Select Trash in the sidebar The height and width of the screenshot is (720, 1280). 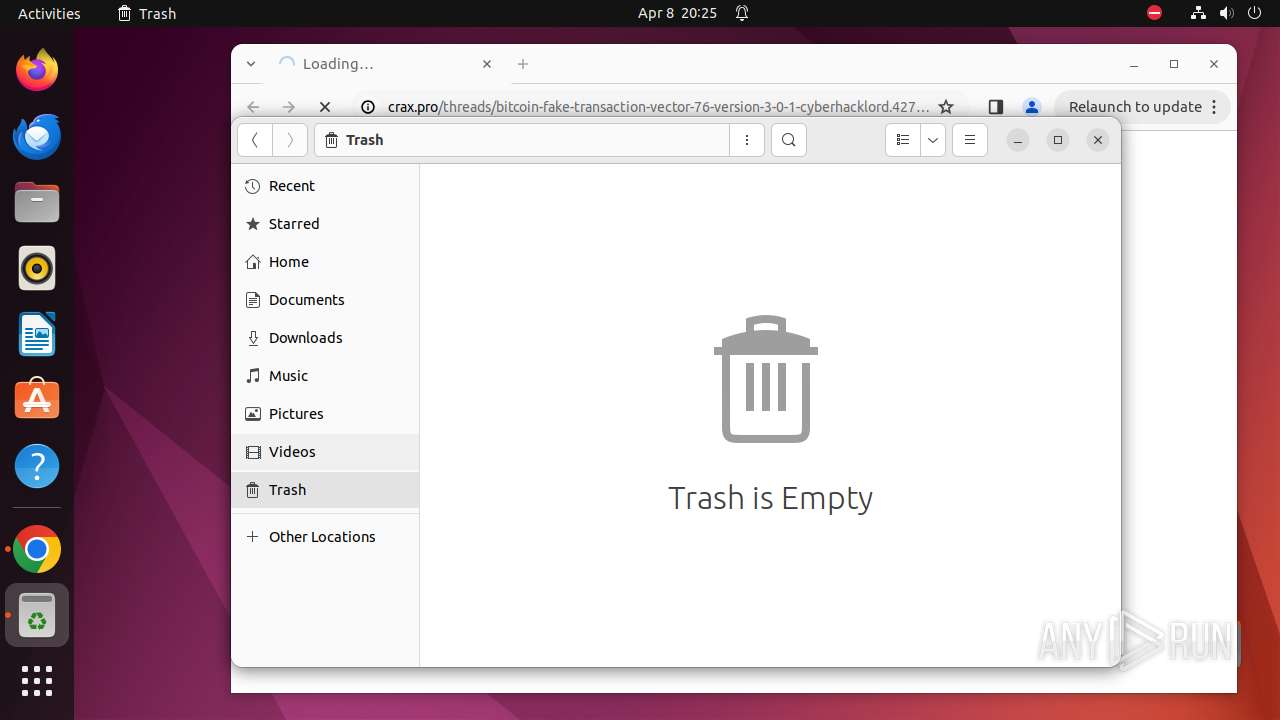point(325,490)
